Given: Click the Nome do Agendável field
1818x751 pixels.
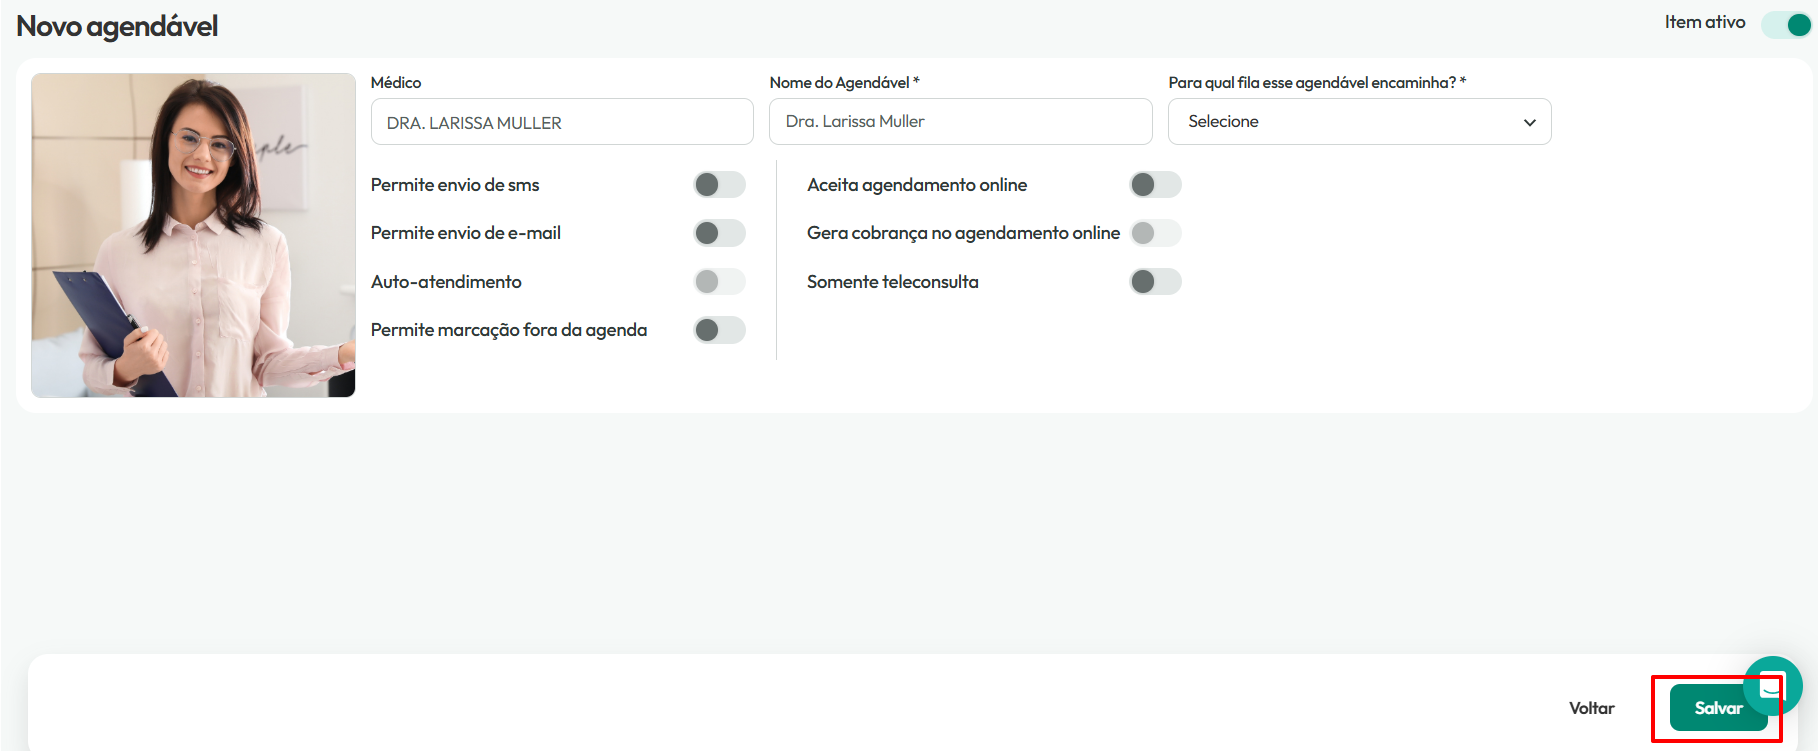Looking at the screenshot, I should [960, 121].
